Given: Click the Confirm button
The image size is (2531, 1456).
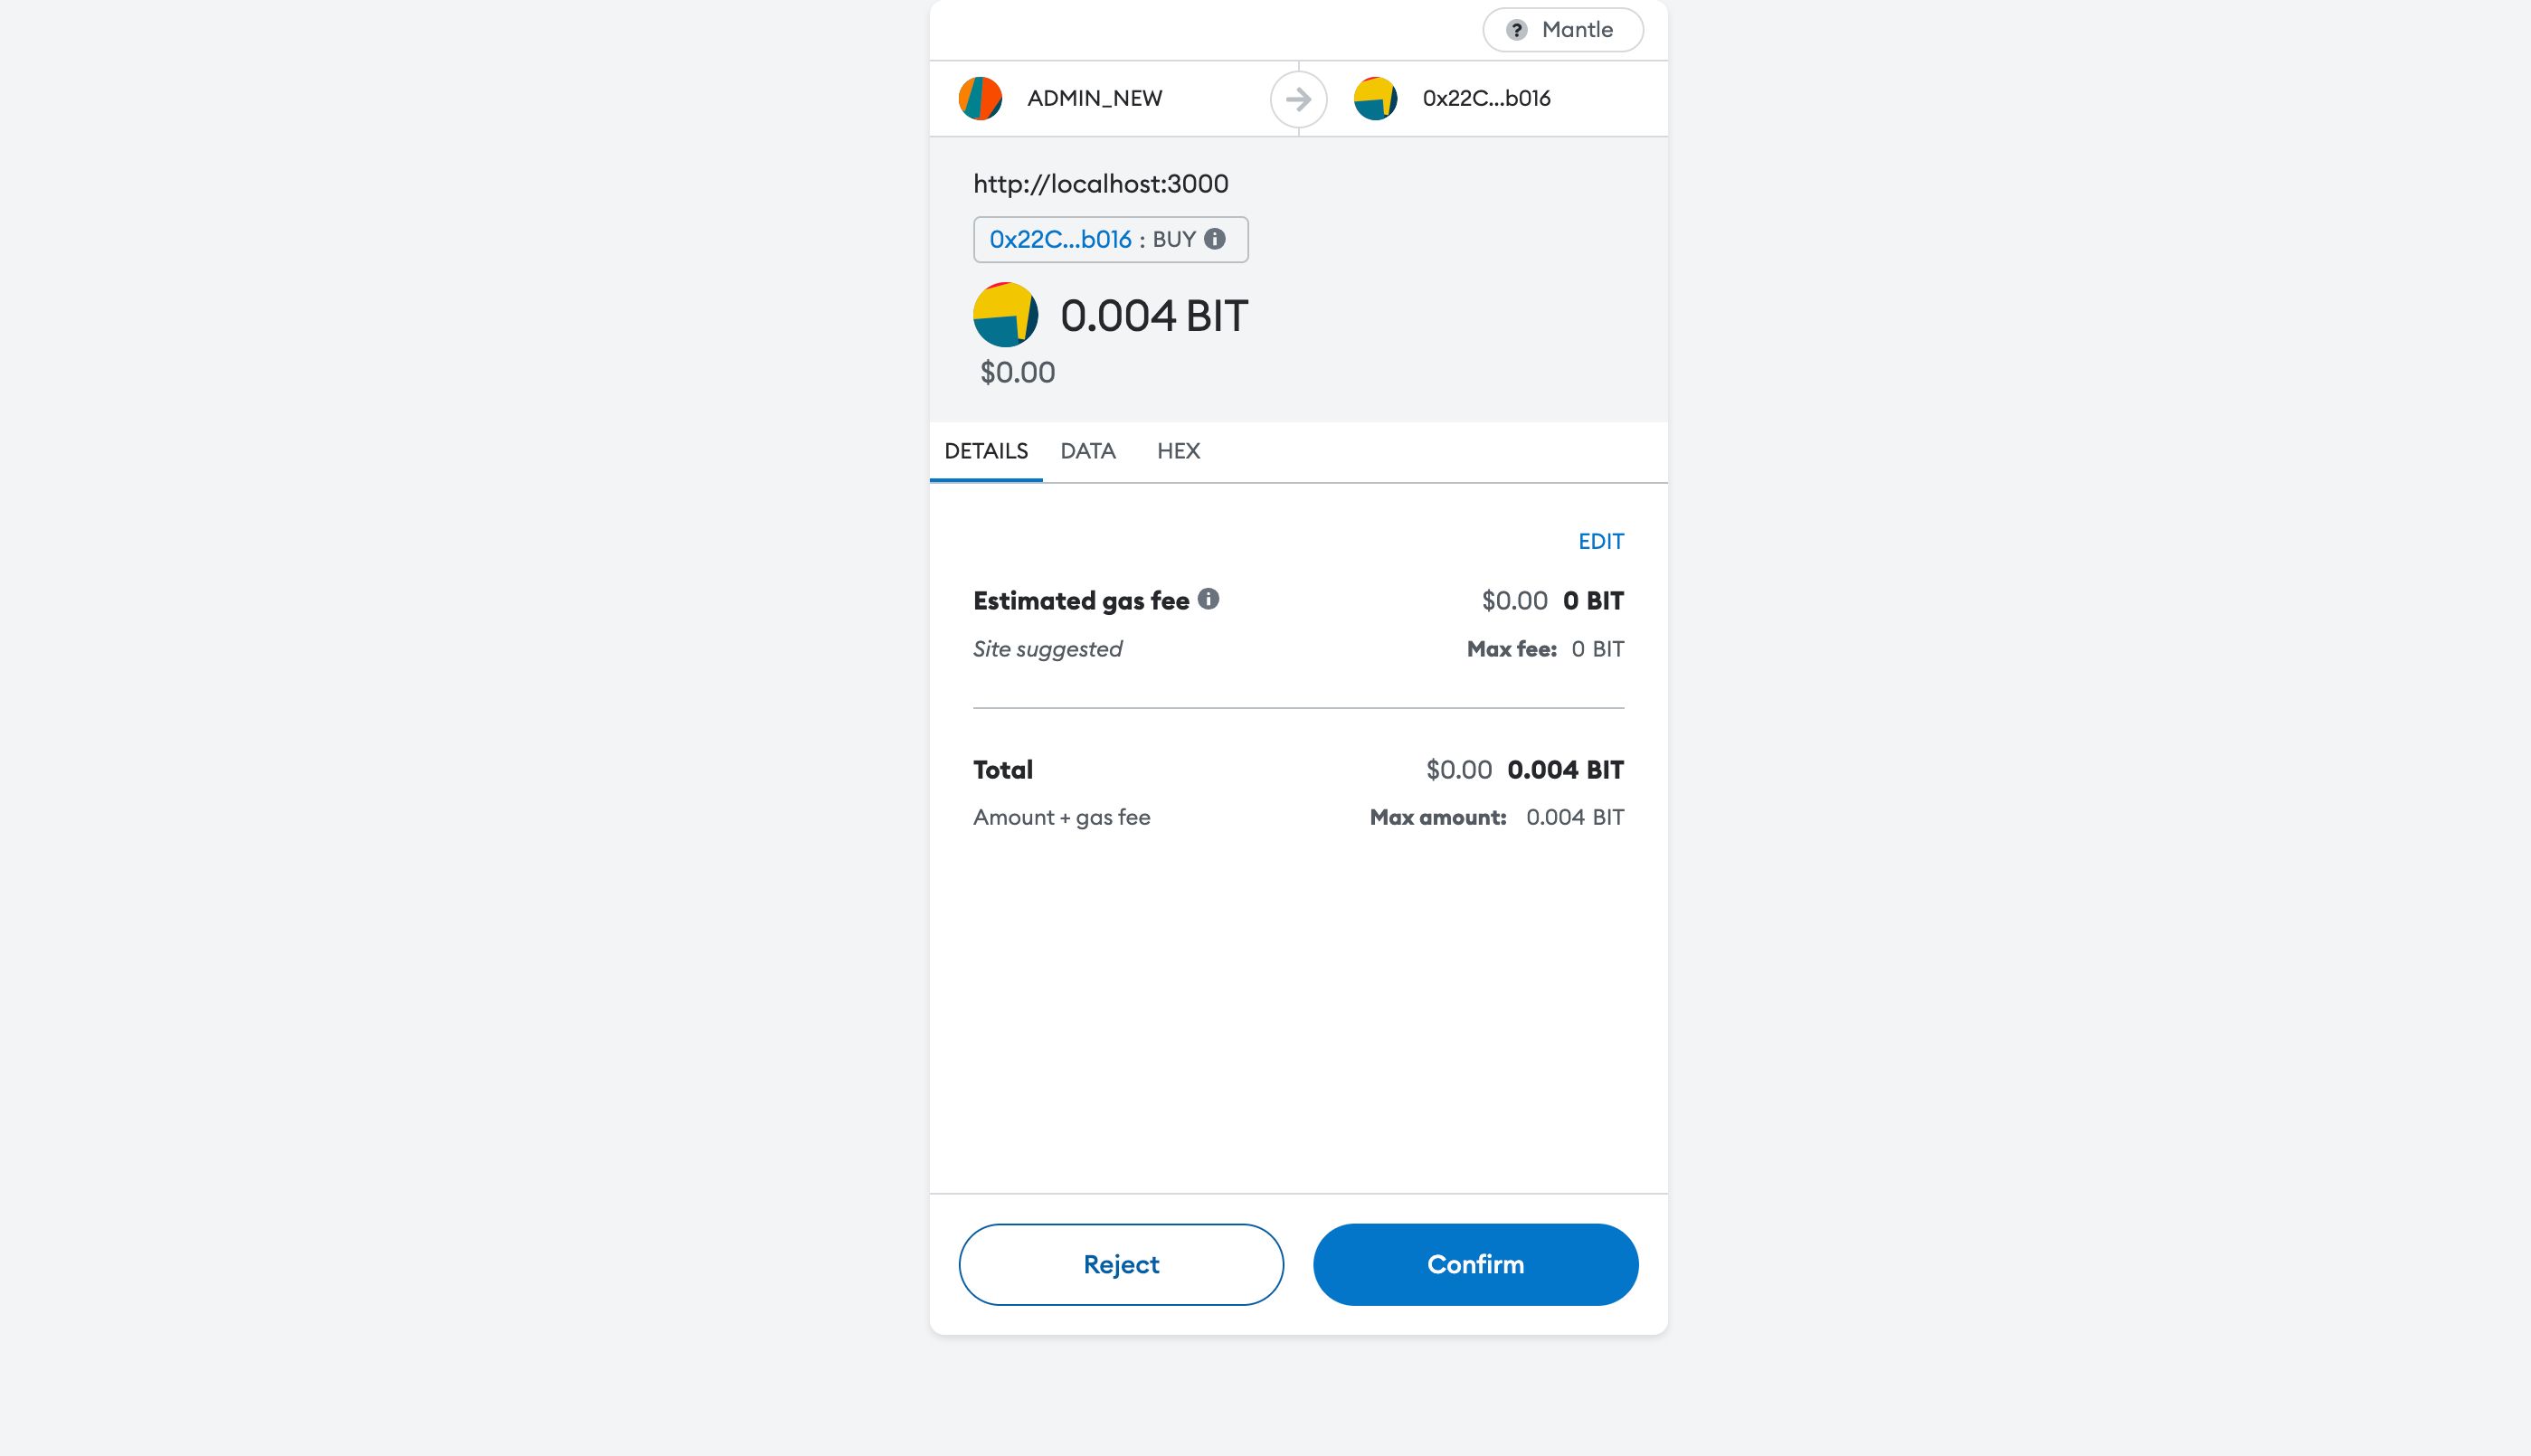Looking at the screenshot, I should [x=1476, y=1263].
